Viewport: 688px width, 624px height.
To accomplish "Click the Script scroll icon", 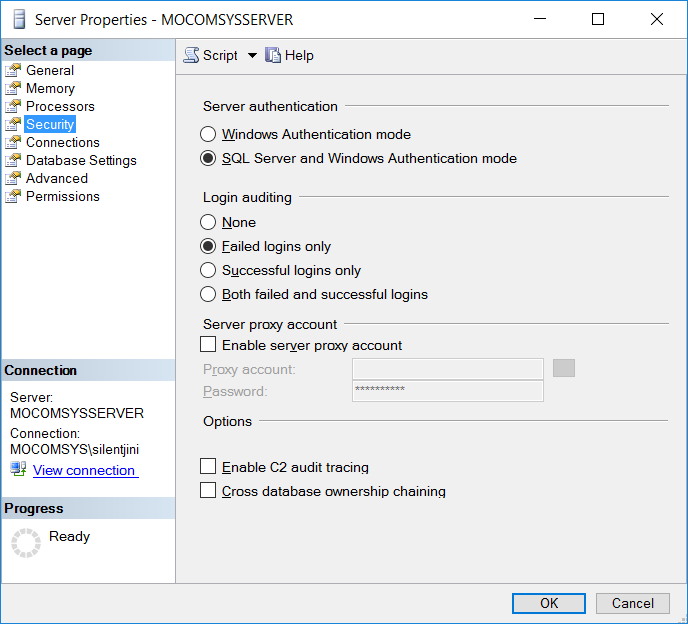I will [x=191, y=55].
